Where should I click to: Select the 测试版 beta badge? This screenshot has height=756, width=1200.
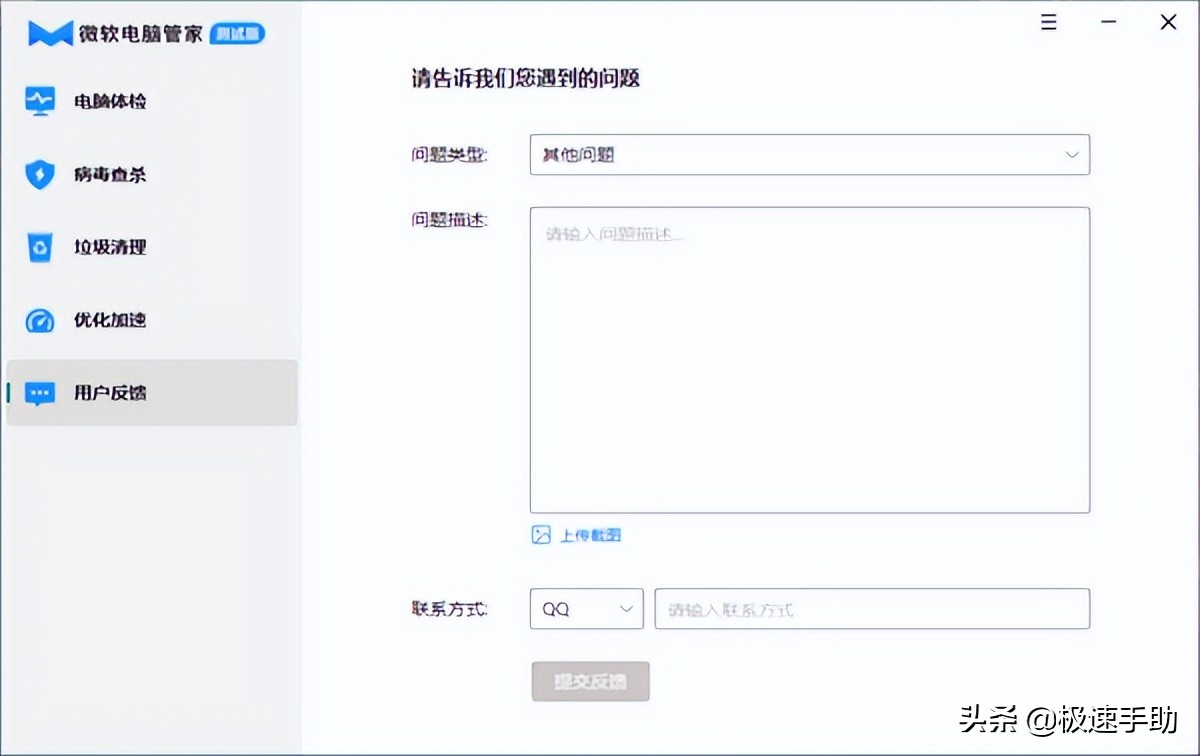(x=237, y=33)
